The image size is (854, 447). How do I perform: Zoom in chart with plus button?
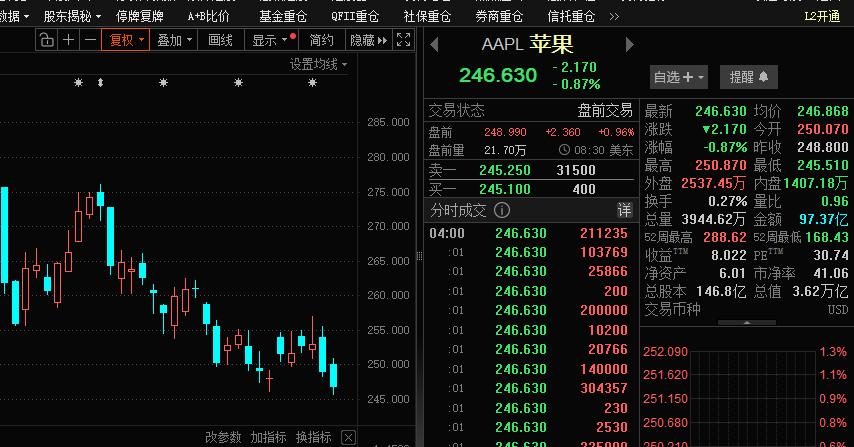69,40
